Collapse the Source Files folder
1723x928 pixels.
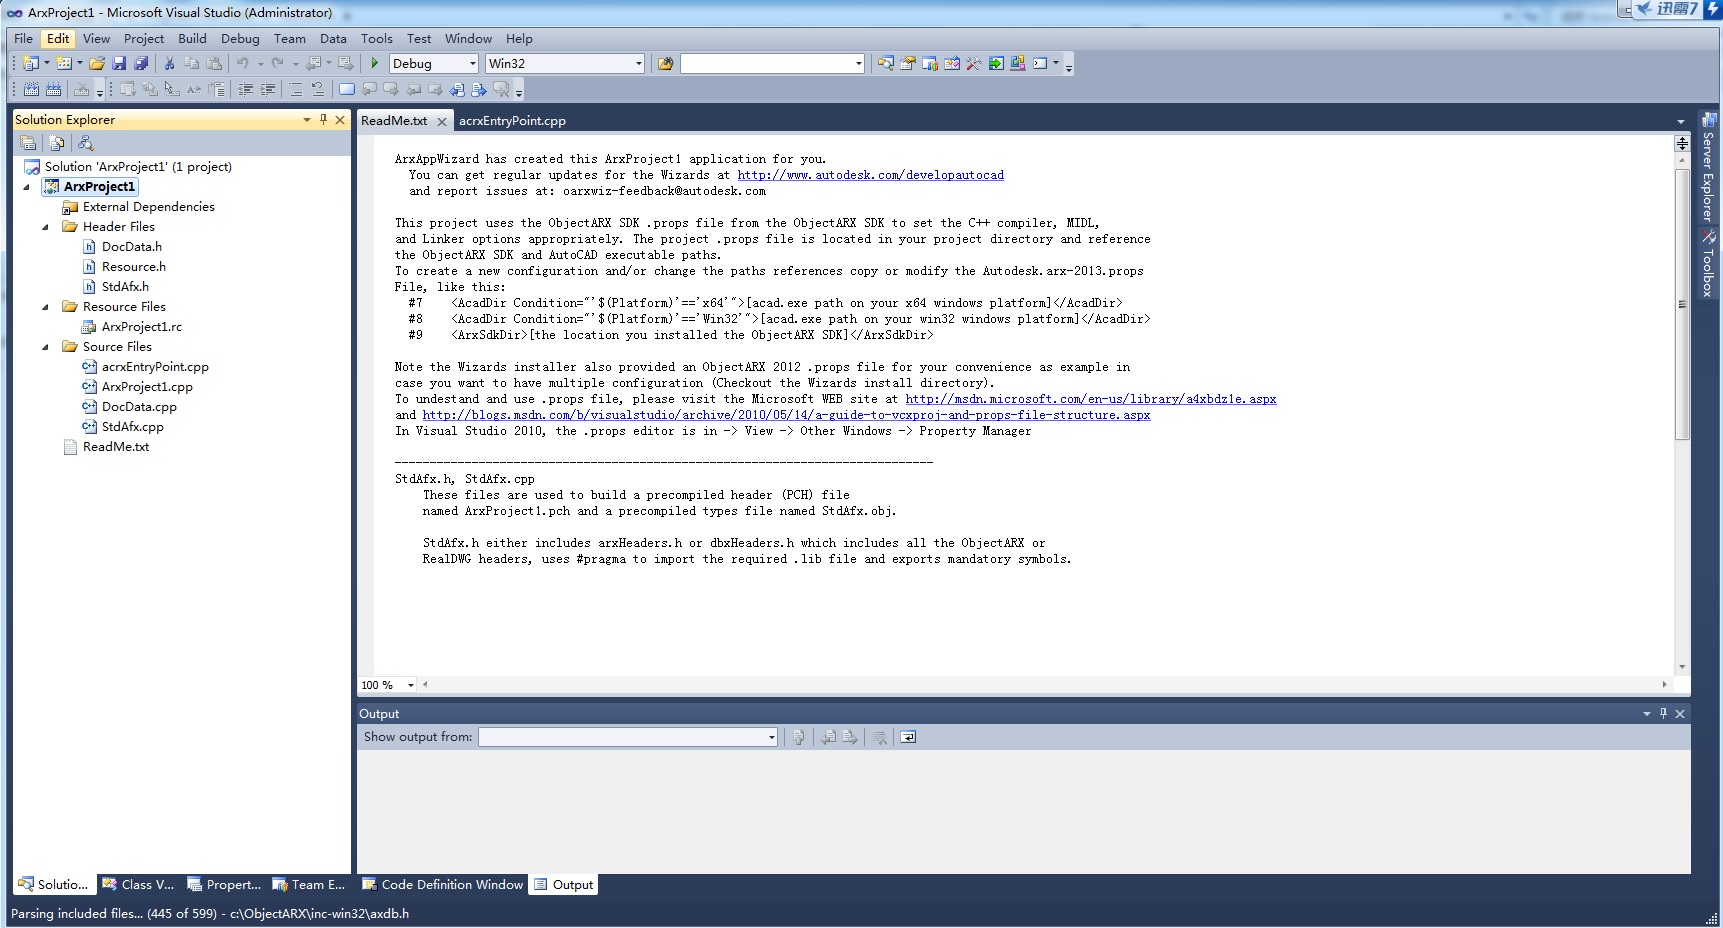pyautogui.click(x=46, y=347)
